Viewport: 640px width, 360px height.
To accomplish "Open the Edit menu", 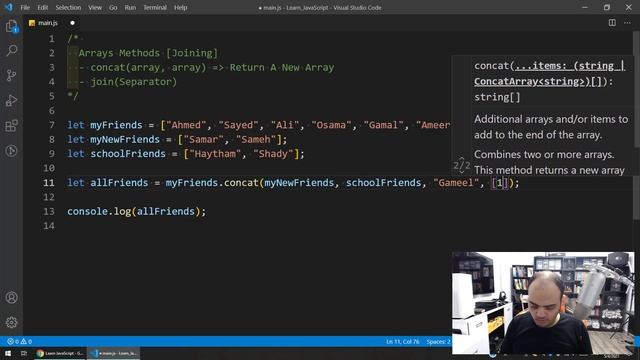I will pos(42,7).
